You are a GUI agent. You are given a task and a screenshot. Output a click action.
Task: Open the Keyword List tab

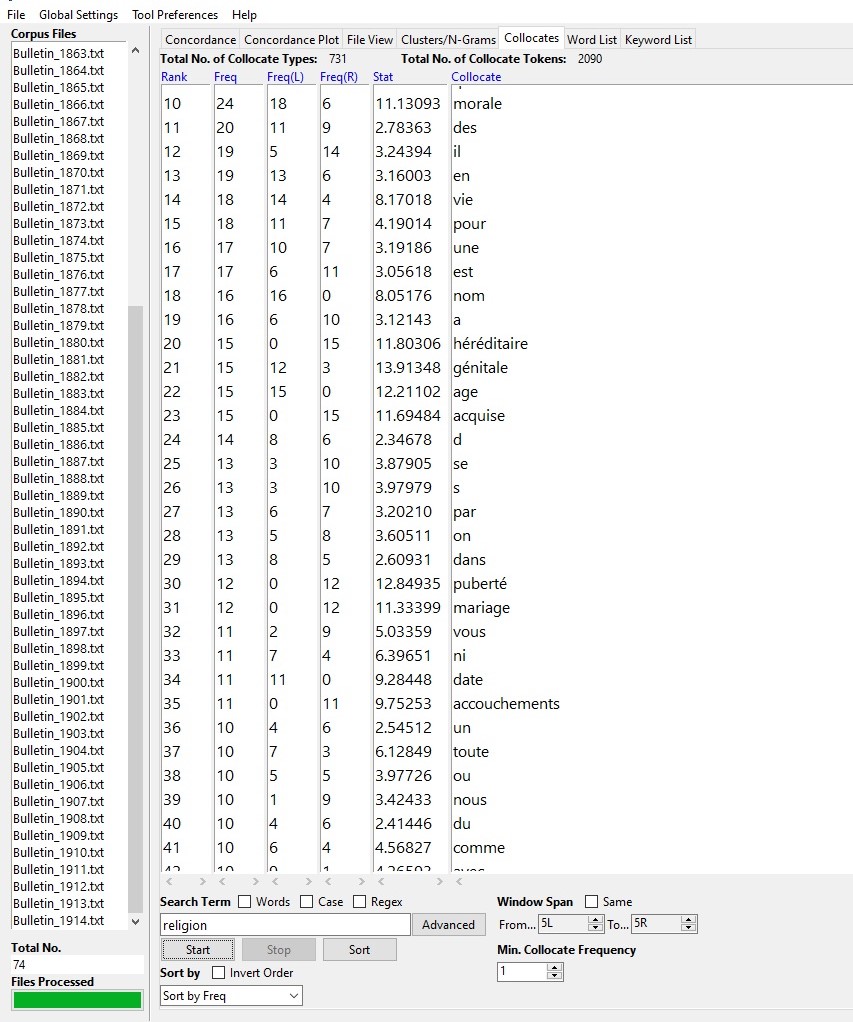(658, 39)
